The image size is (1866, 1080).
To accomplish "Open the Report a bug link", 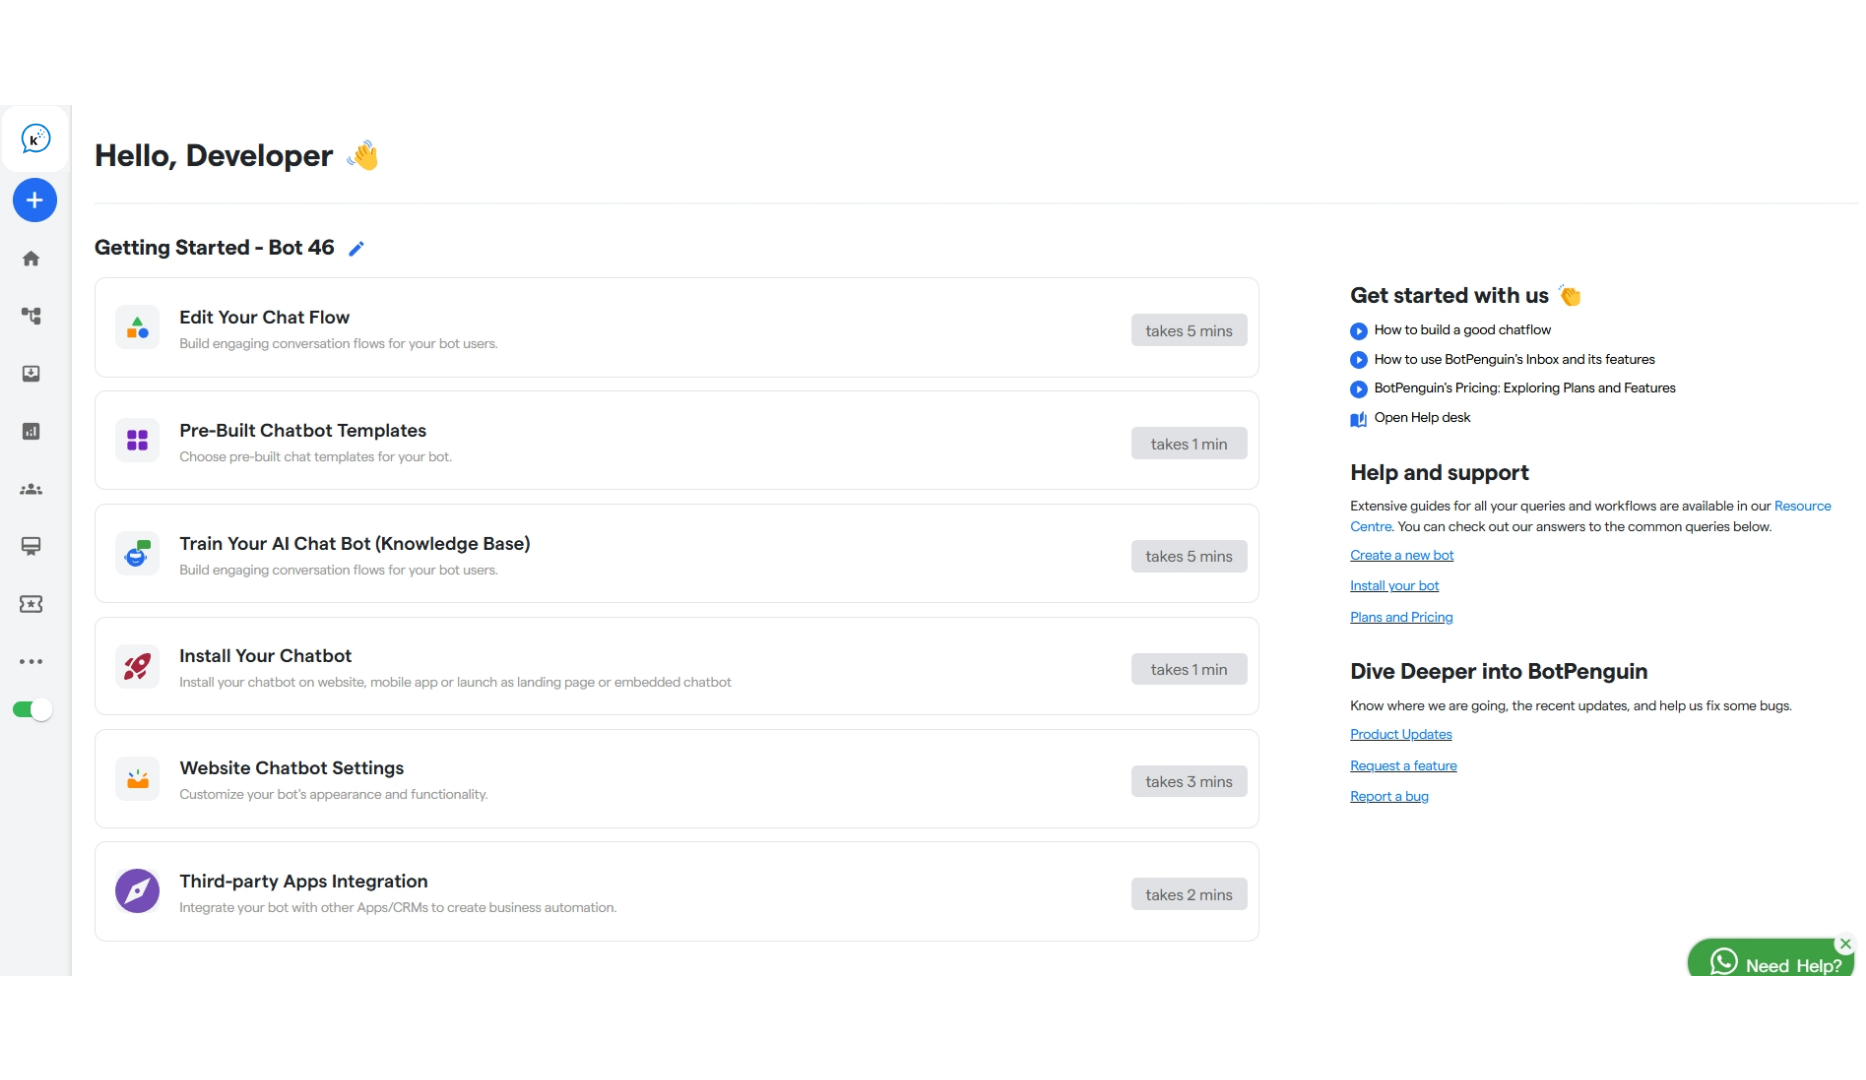I will tap(1389, 797).
